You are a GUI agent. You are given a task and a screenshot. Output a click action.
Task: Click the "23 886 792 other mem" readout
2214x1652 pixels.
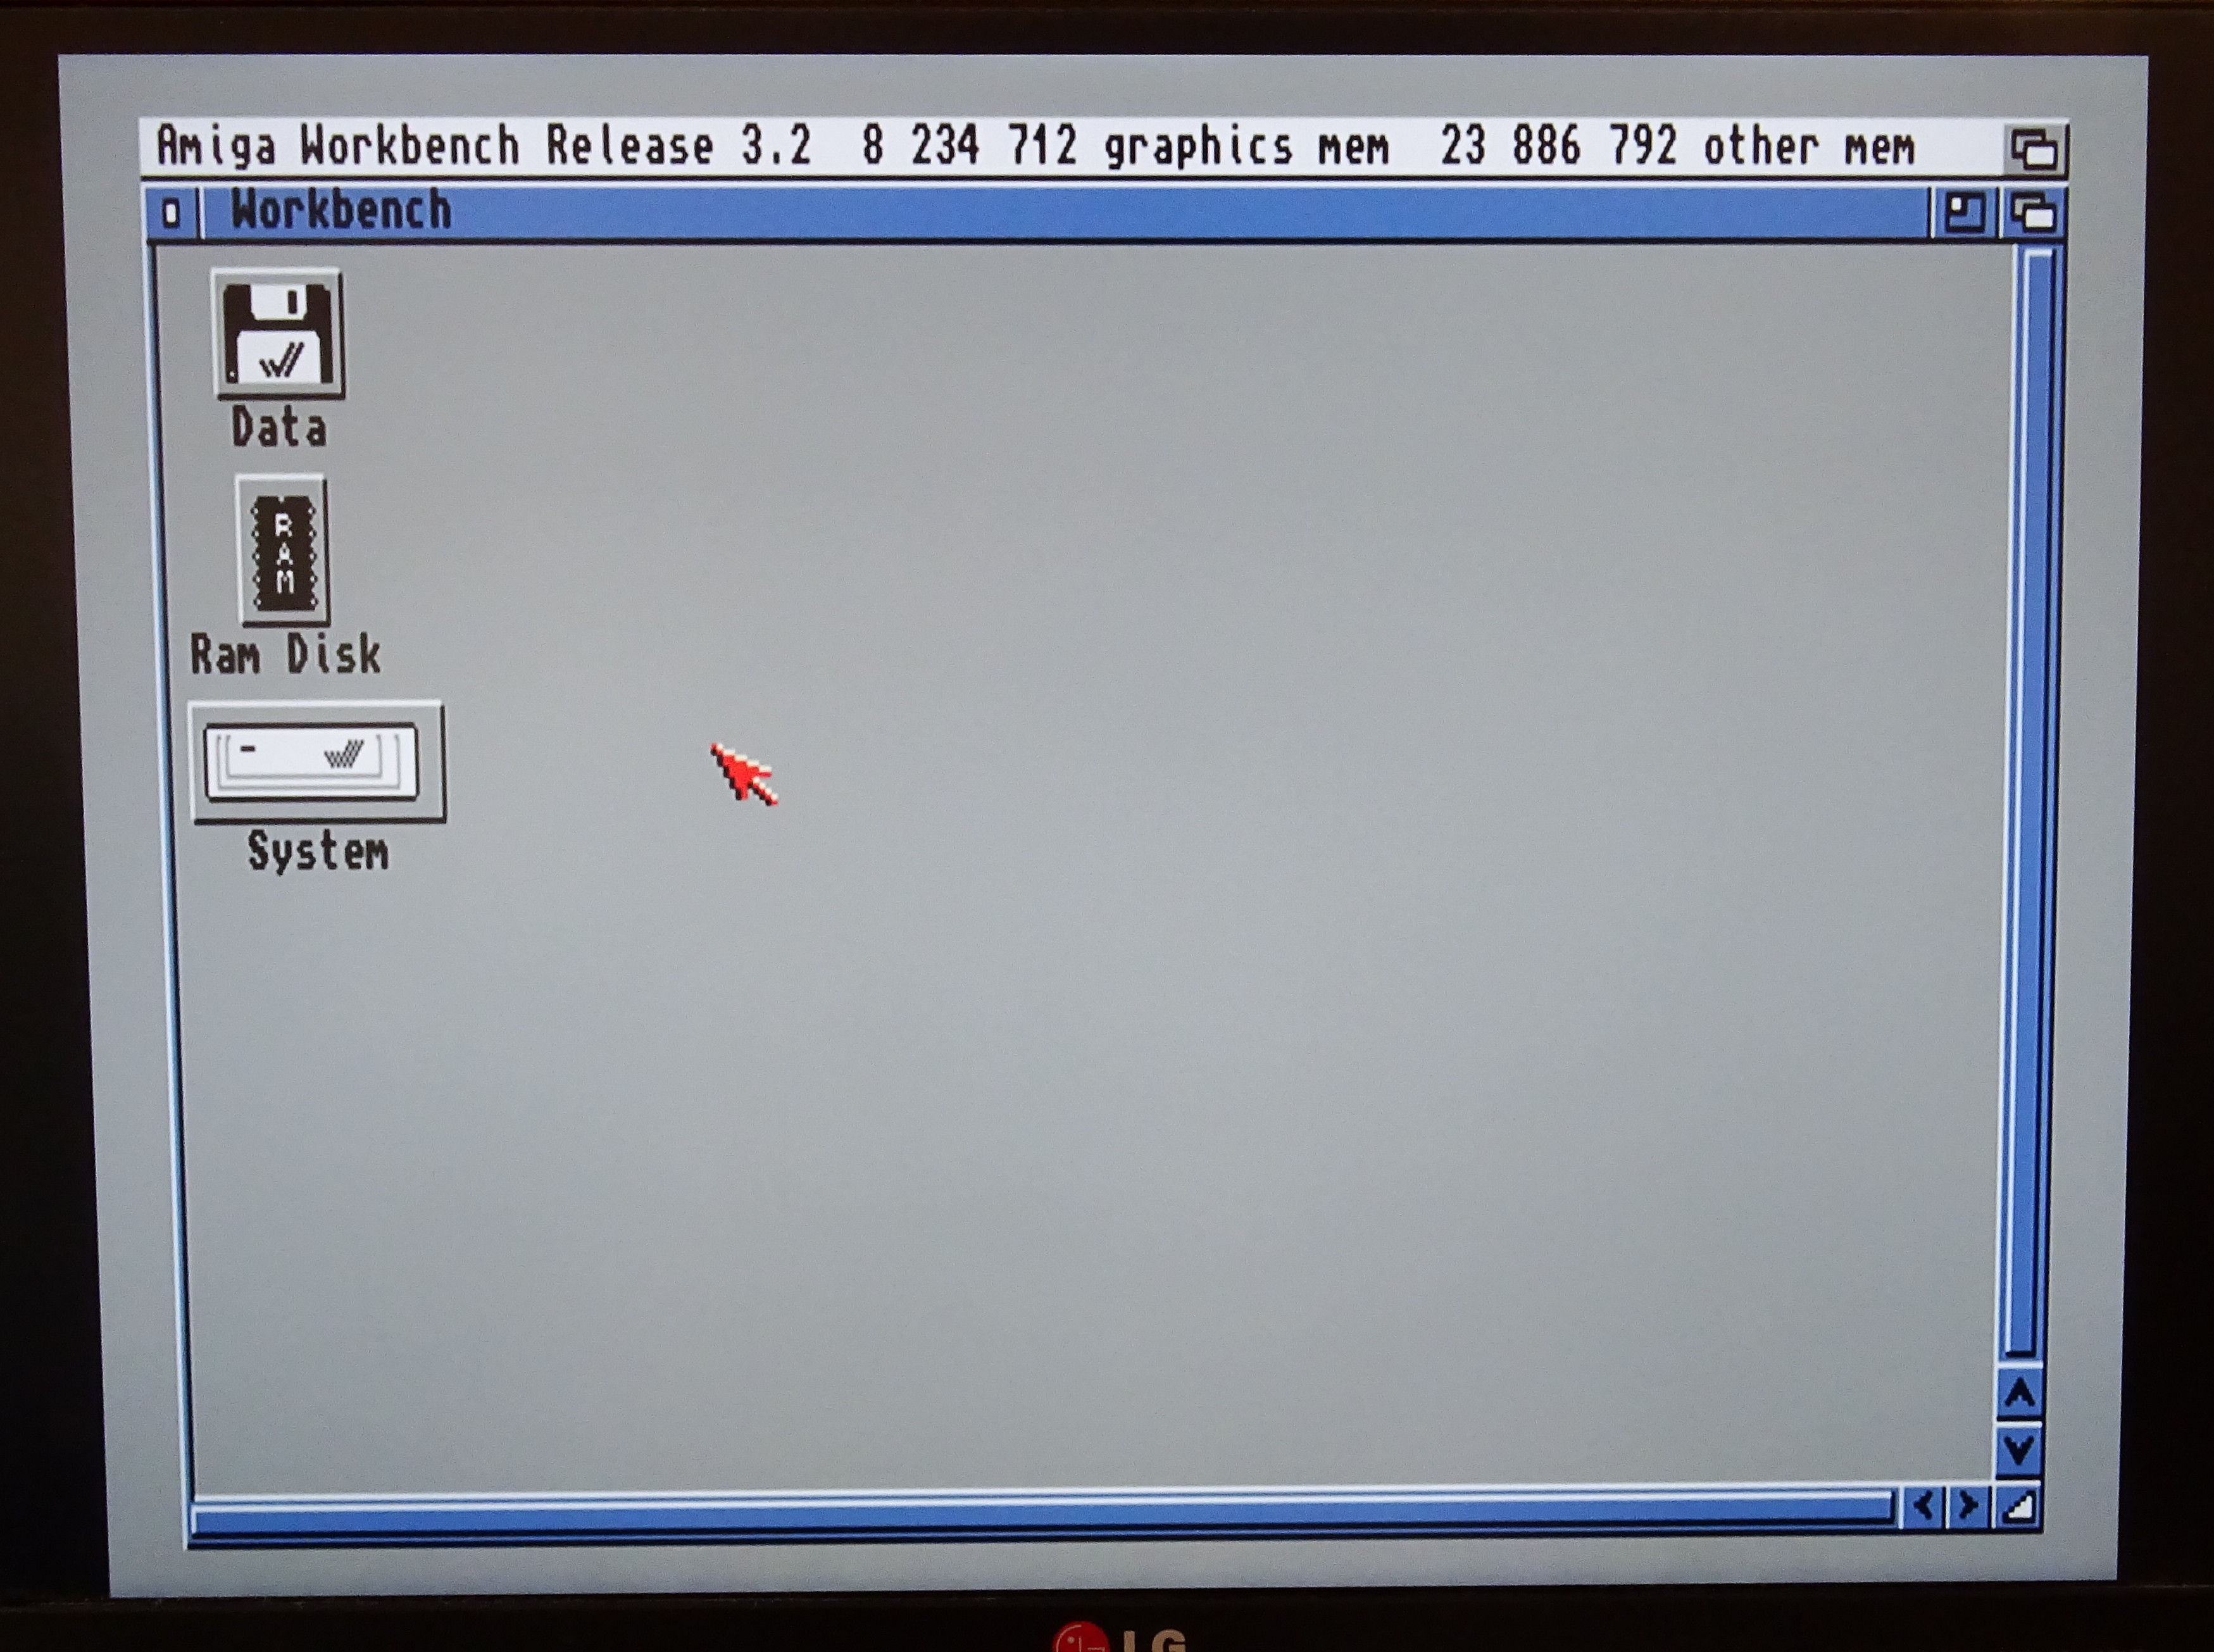(x=1678, y=147)
